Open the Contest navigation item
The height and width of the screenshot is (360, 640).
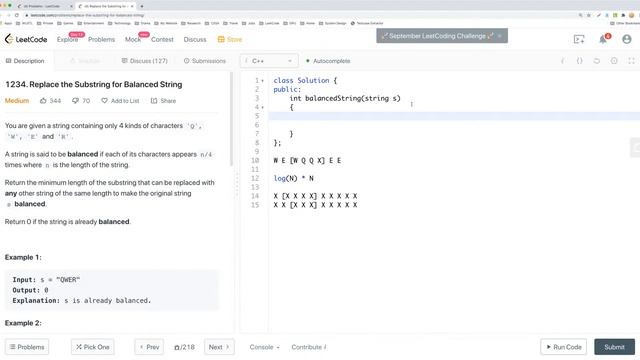tap(162, 39)
